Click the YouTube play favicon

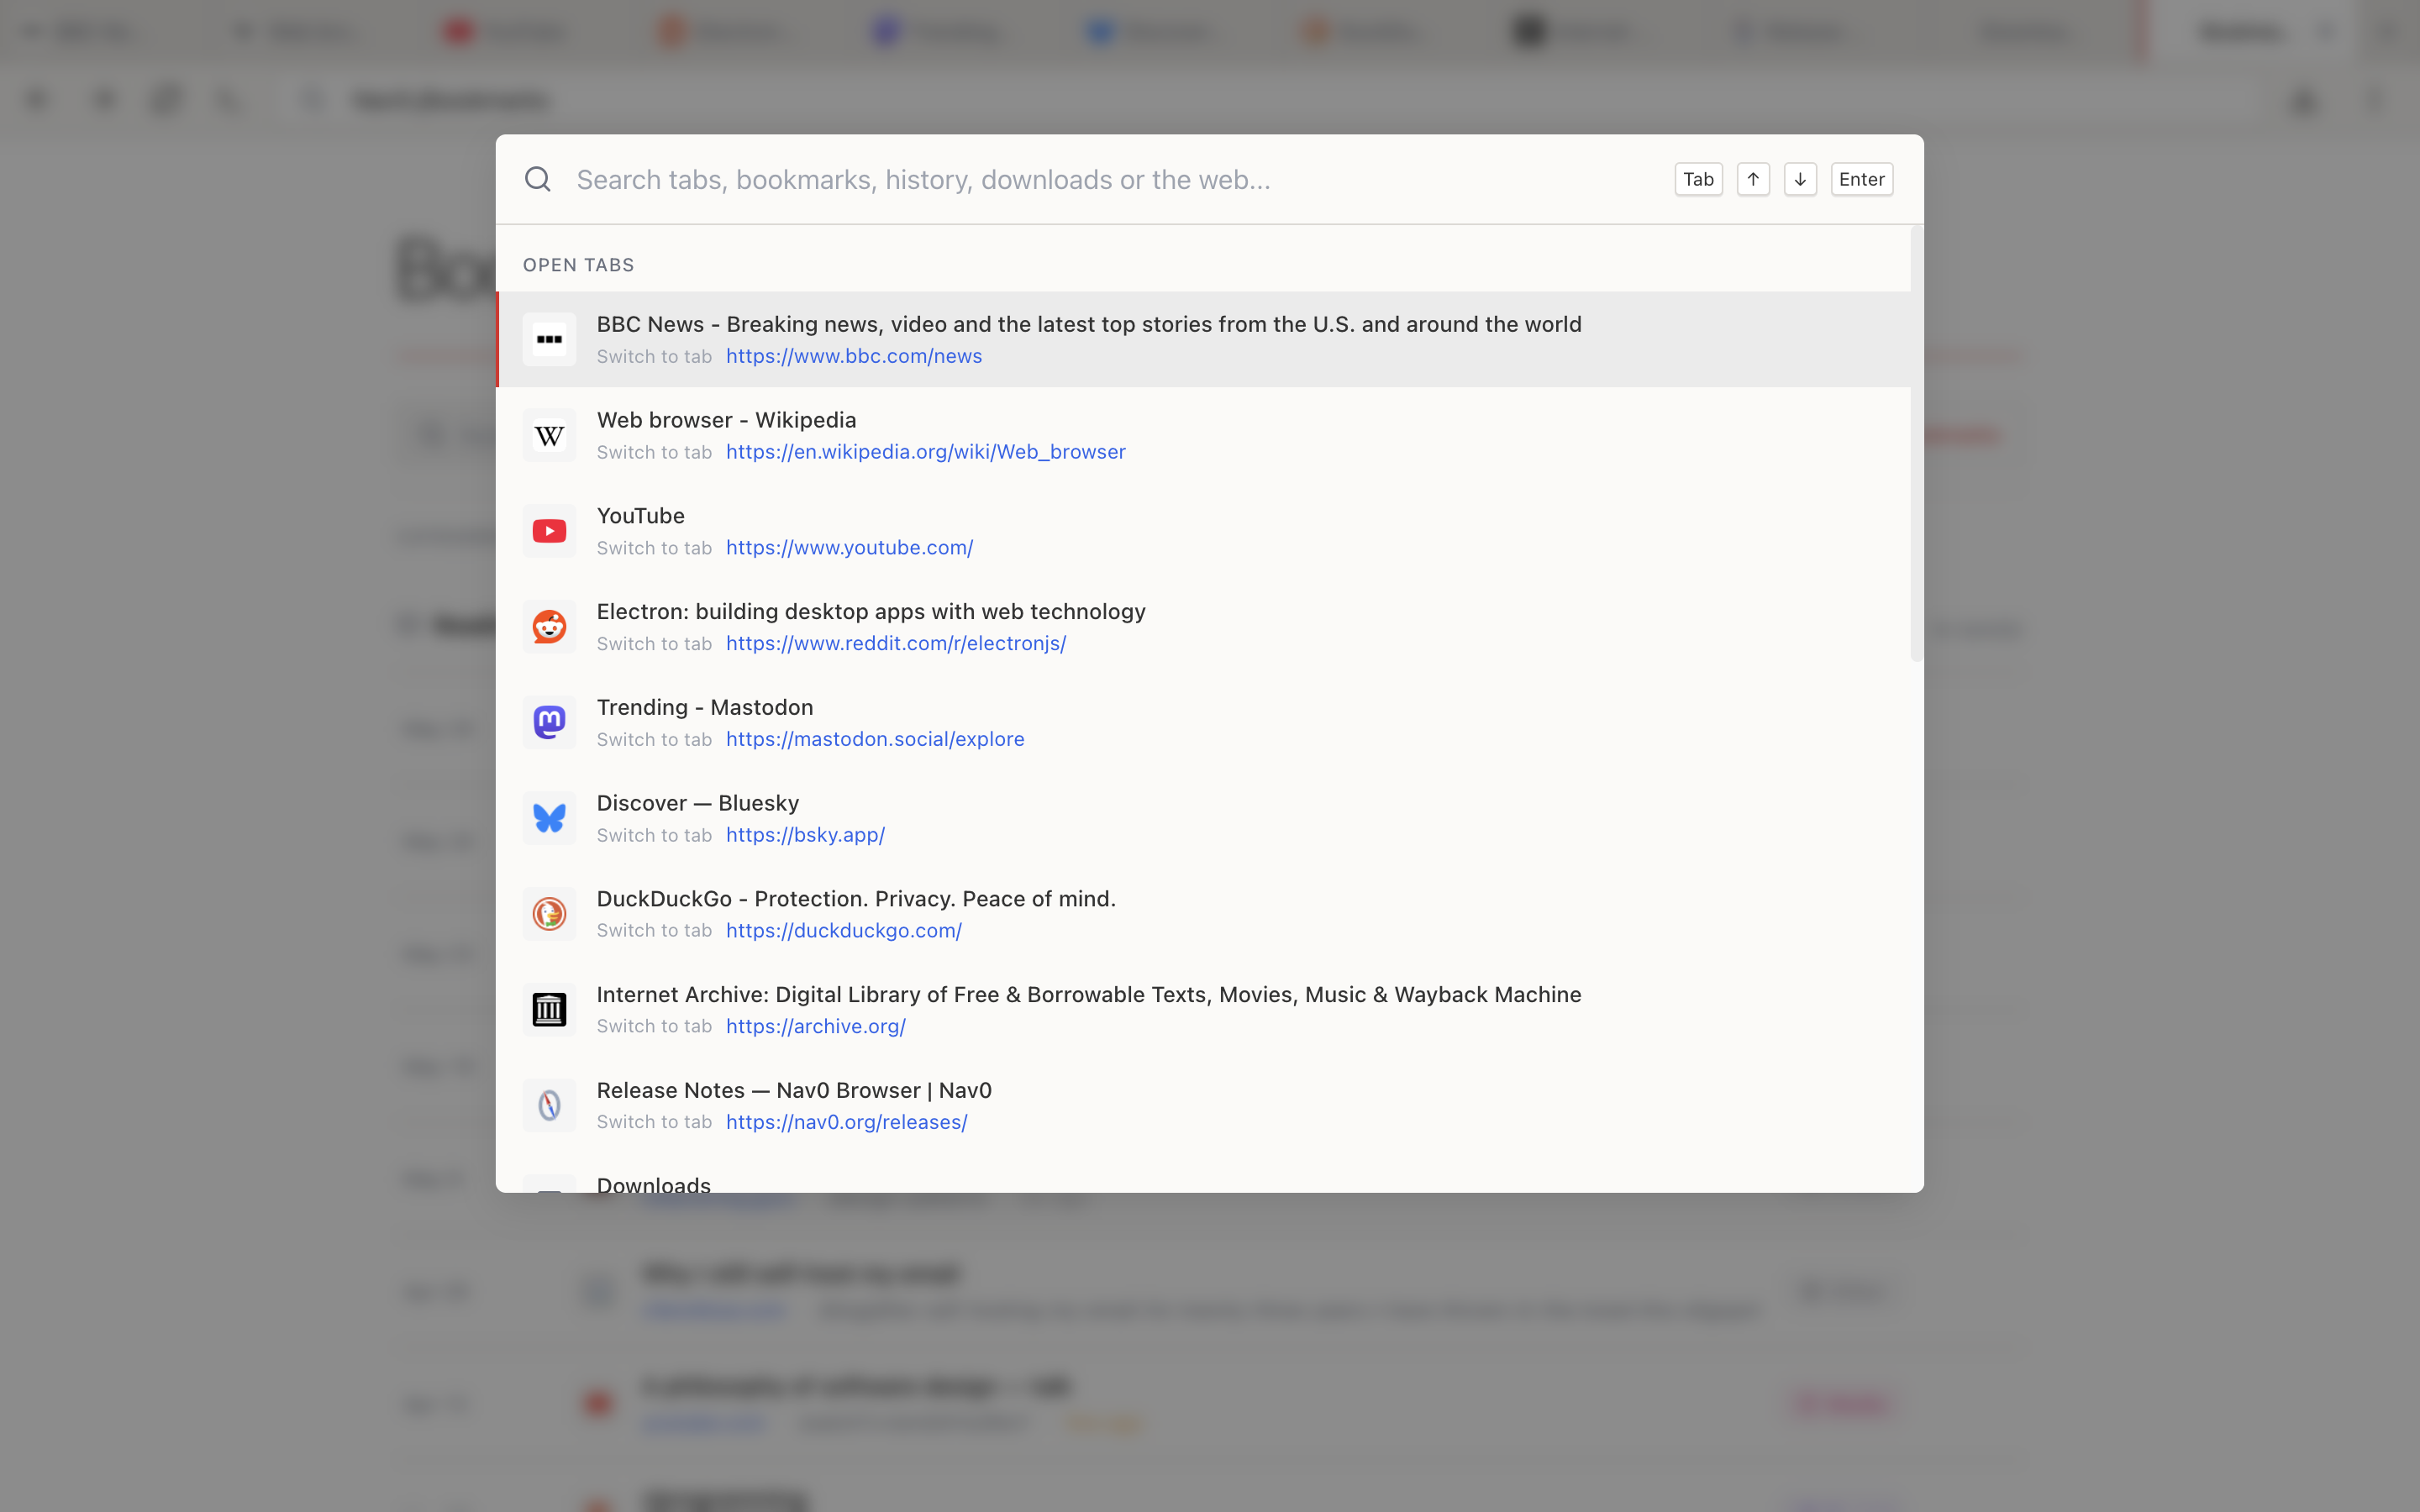tap(549, 531)
